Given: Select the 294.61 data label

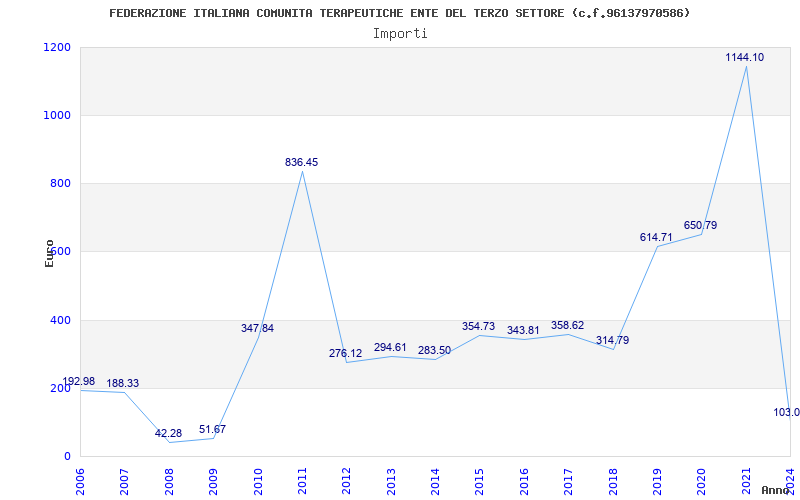Looking at the screenshot, I should coord(390,348).
